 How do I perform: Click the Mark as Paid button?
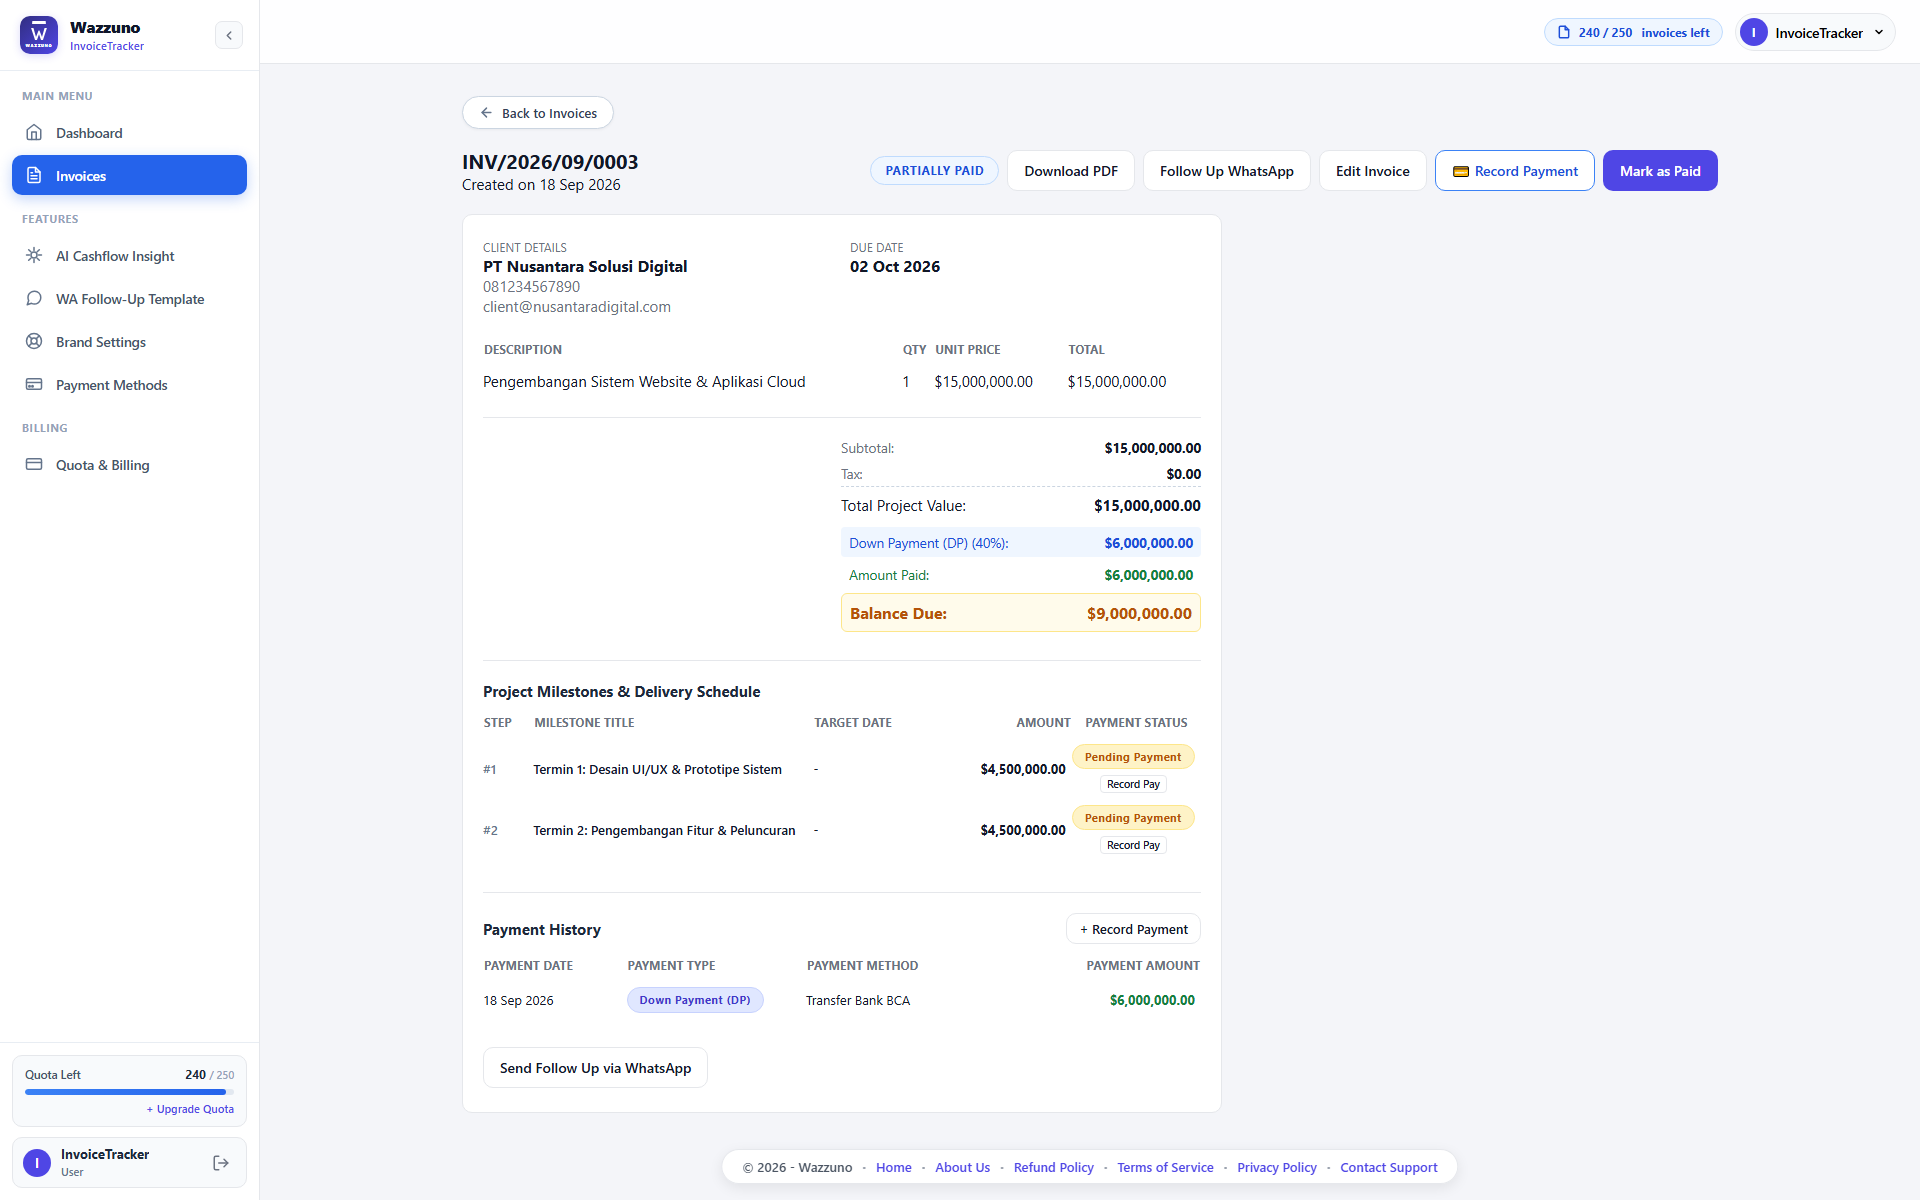[1660, 171]
